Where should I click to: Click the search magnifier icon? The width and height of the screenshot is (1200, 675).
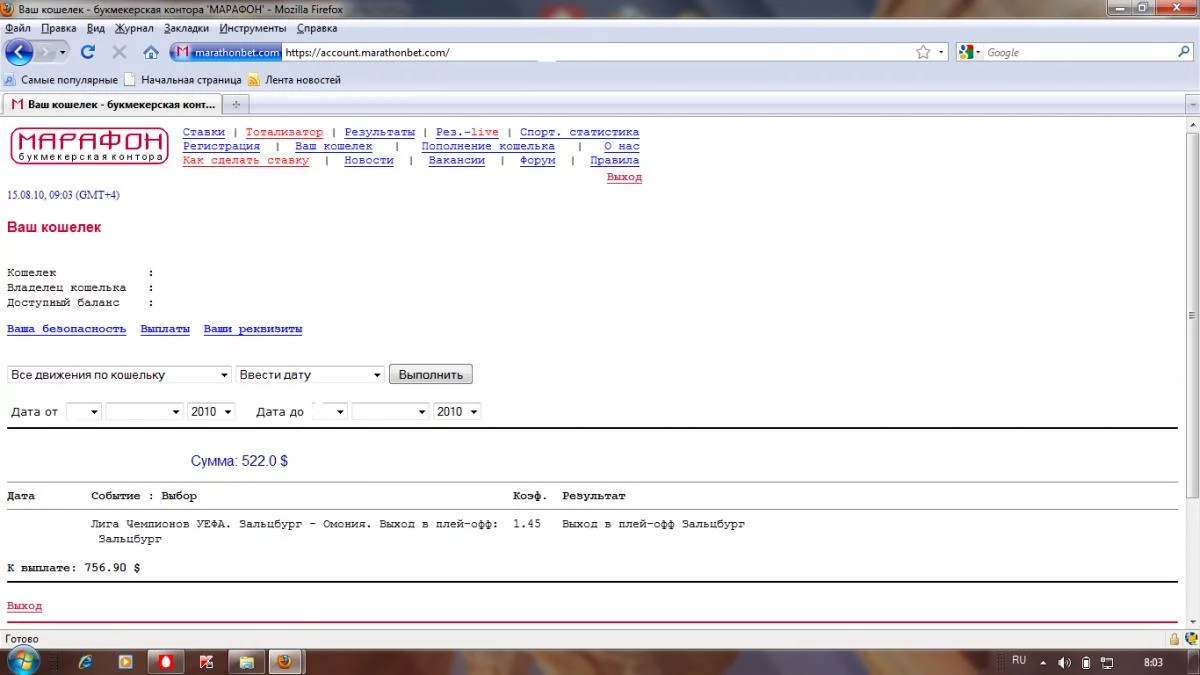[x=1184, y=52]
